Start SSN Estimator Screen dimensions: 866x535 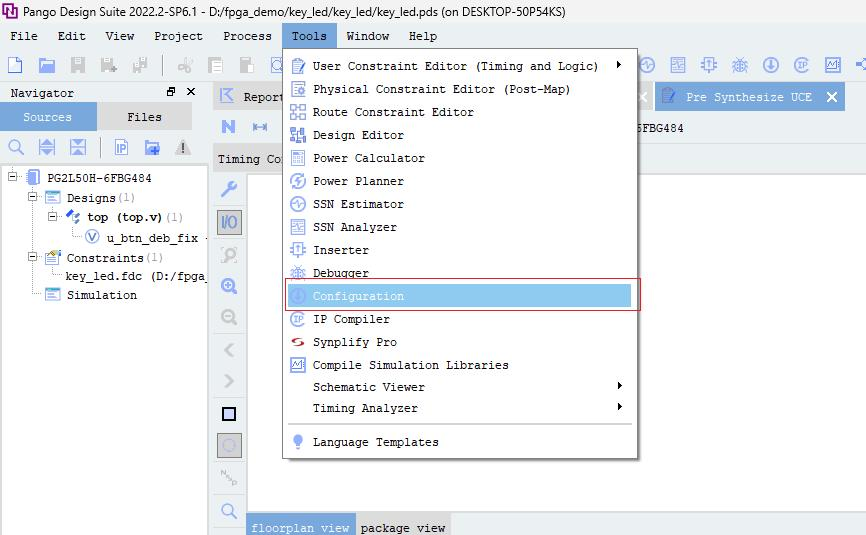(460, 204)
